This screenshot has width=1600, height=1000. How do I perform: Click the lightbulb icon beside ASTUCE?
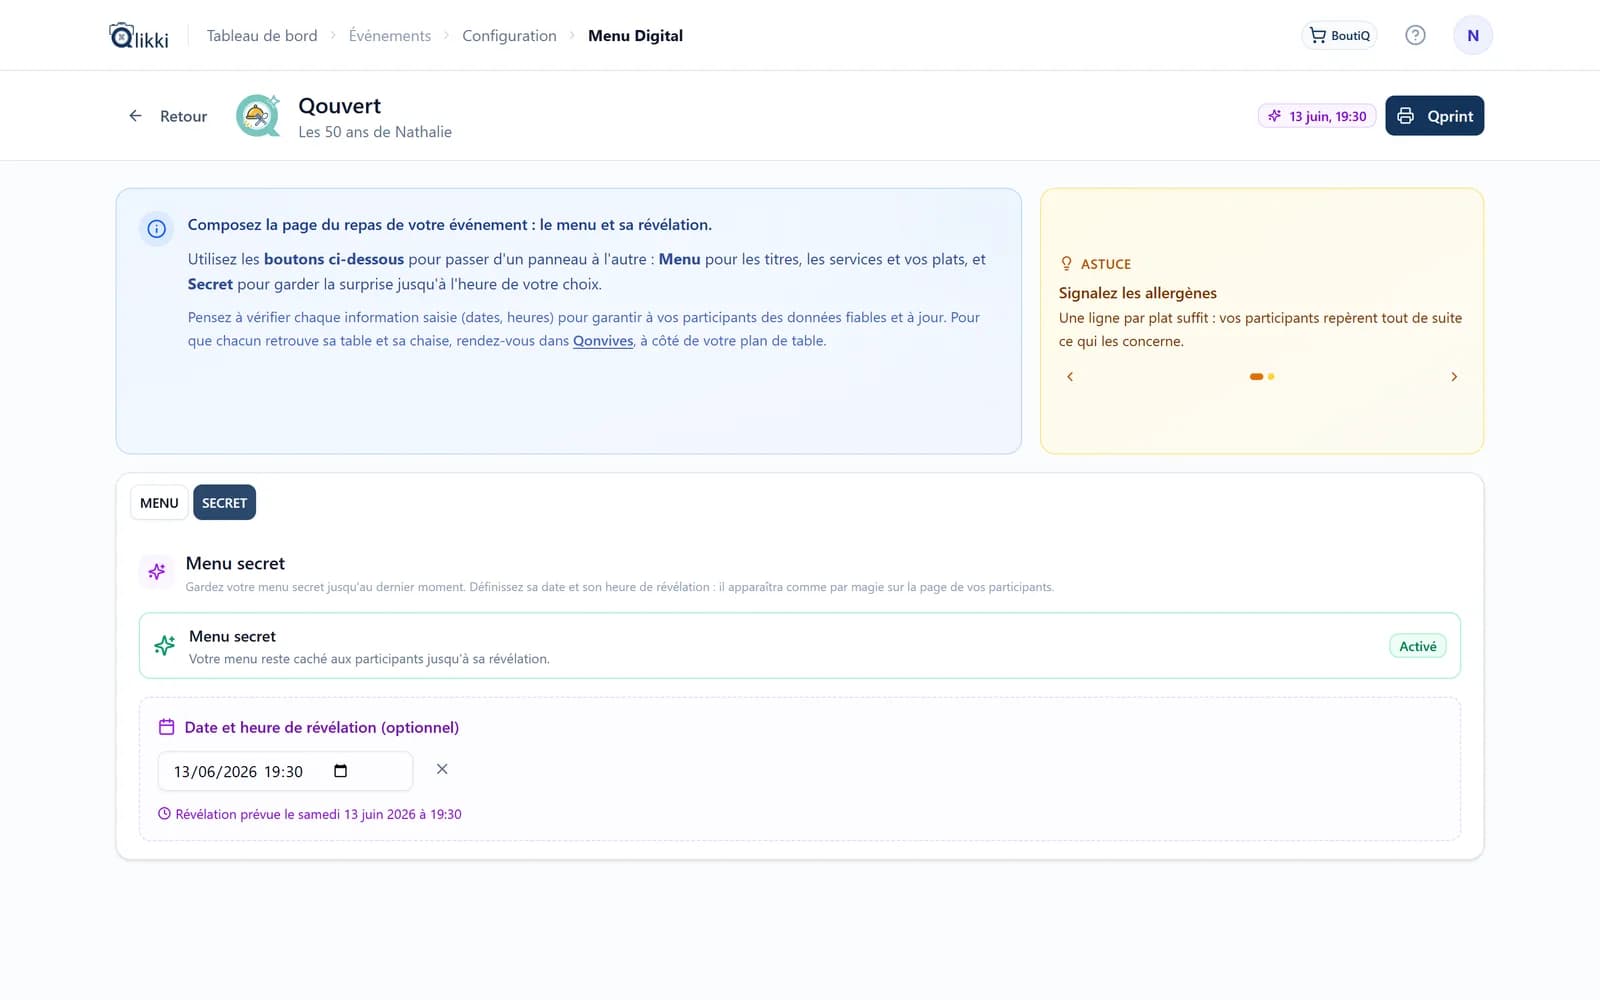coord(1066,264)
